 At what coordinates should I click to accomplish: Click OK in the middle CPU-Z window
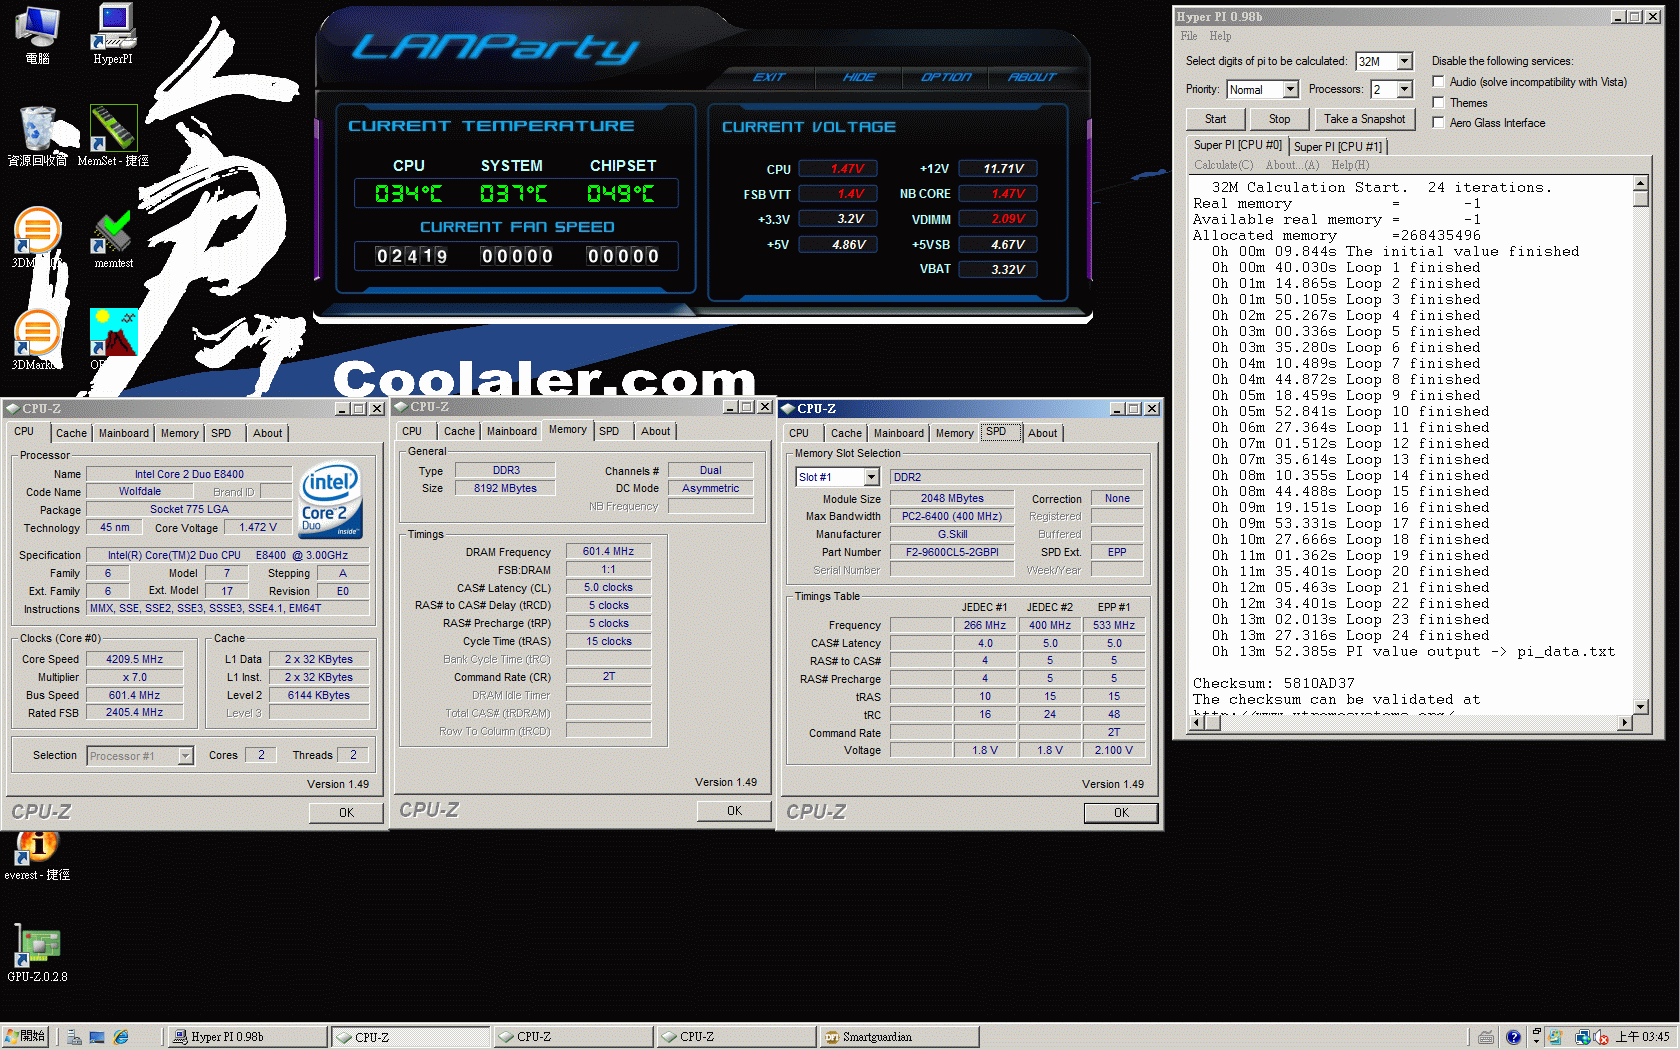(x=734, y=811)
